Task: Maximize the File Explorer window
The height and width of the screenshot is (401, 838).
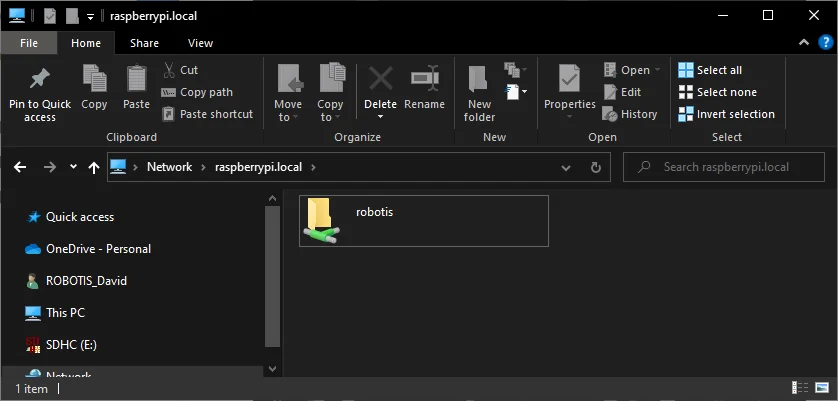Action: pos(768,16)
